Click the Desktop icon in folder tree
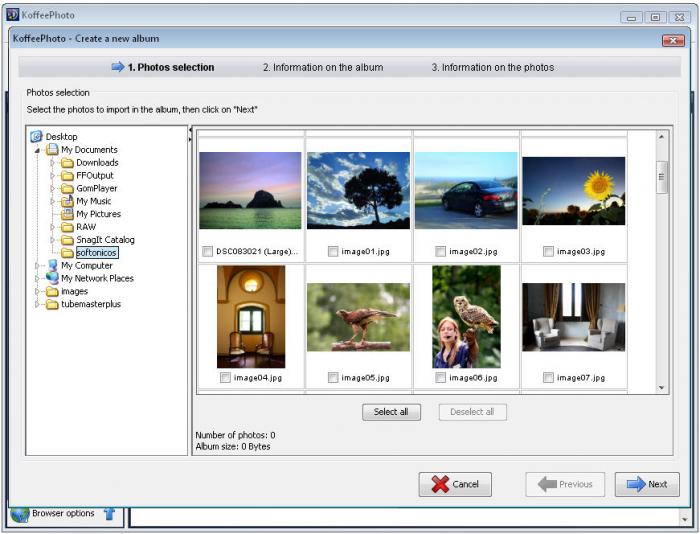The height and width of the screenshot is (534, 700). point(36,136)
